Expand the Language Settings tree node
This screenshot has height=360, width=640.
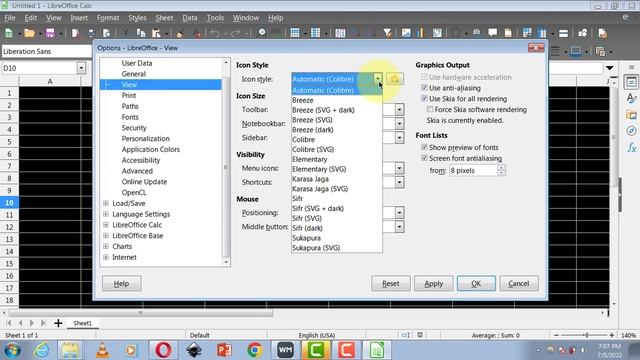(x=106, y=214)
